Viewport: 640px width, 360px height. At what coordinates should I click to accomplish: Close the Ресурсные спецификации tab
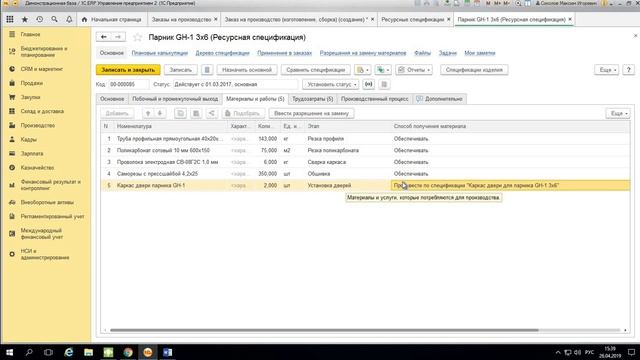(x=449, y=19)
